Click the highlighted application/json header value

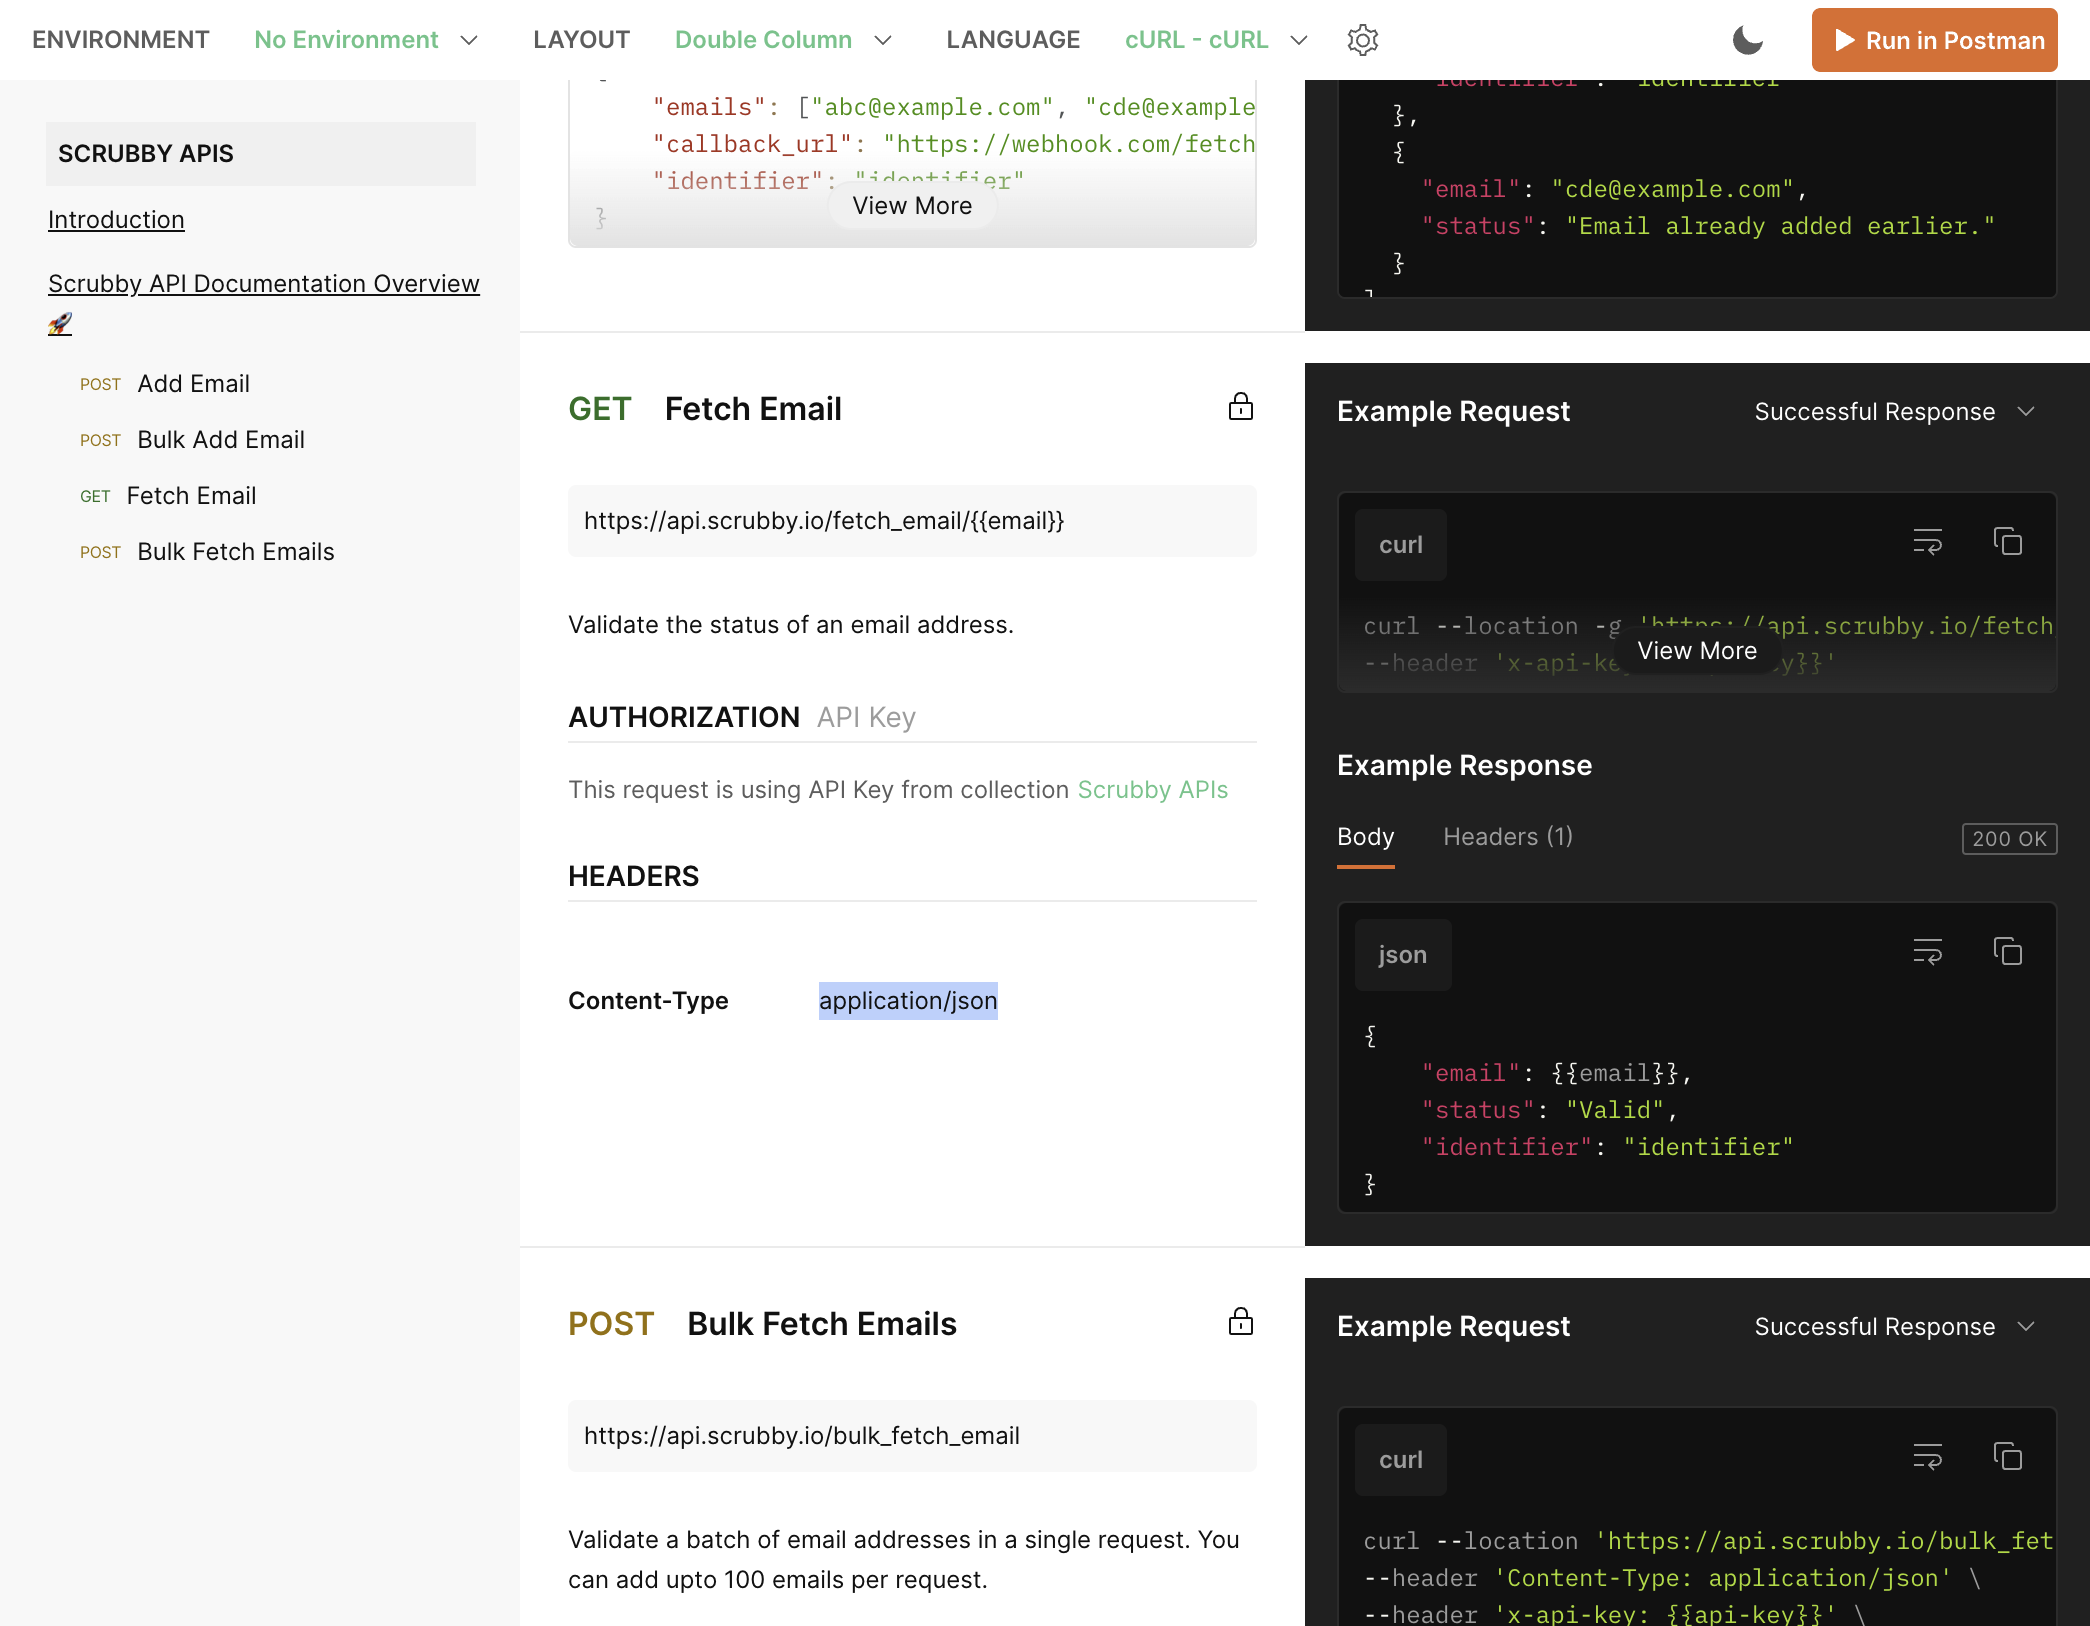pyautogui.click(x=908, y=1001)
